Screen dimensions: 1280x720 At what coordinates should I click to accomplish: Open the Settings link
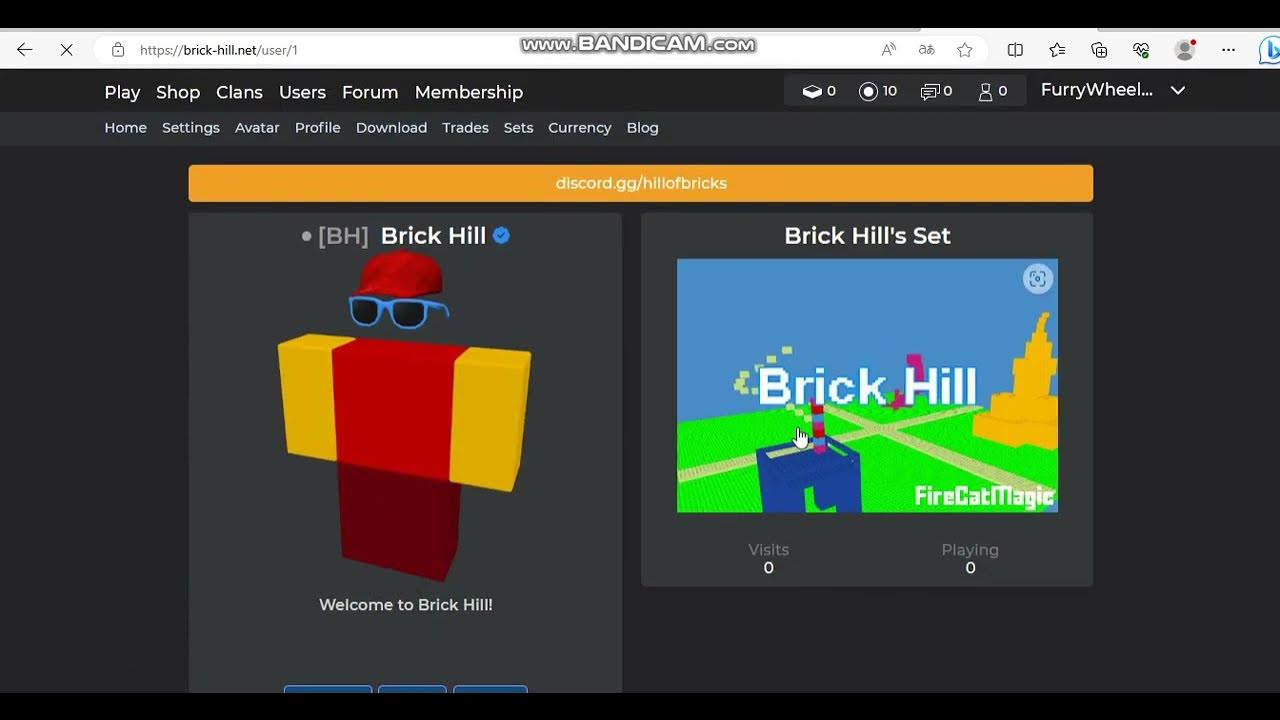pos(191,128)
